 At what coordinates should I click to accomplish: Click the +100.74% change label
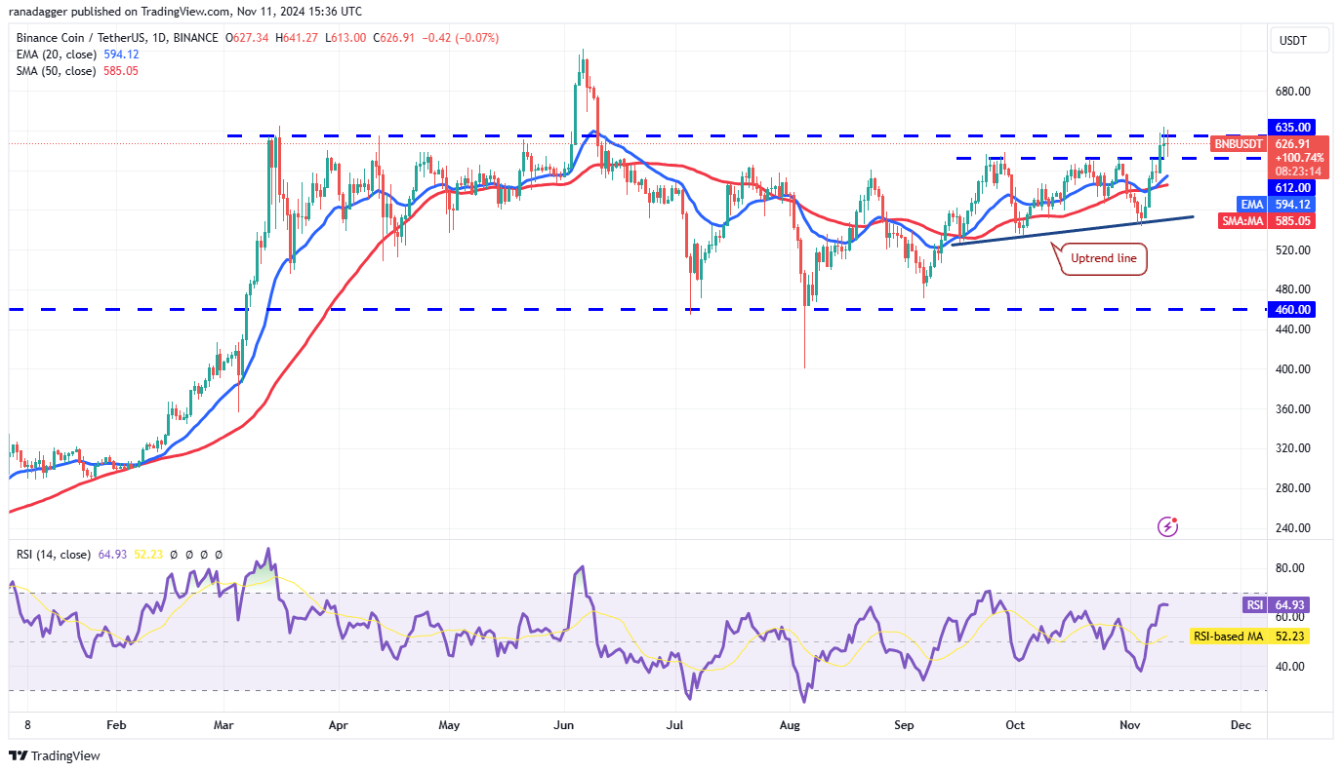click(1298, 158)
